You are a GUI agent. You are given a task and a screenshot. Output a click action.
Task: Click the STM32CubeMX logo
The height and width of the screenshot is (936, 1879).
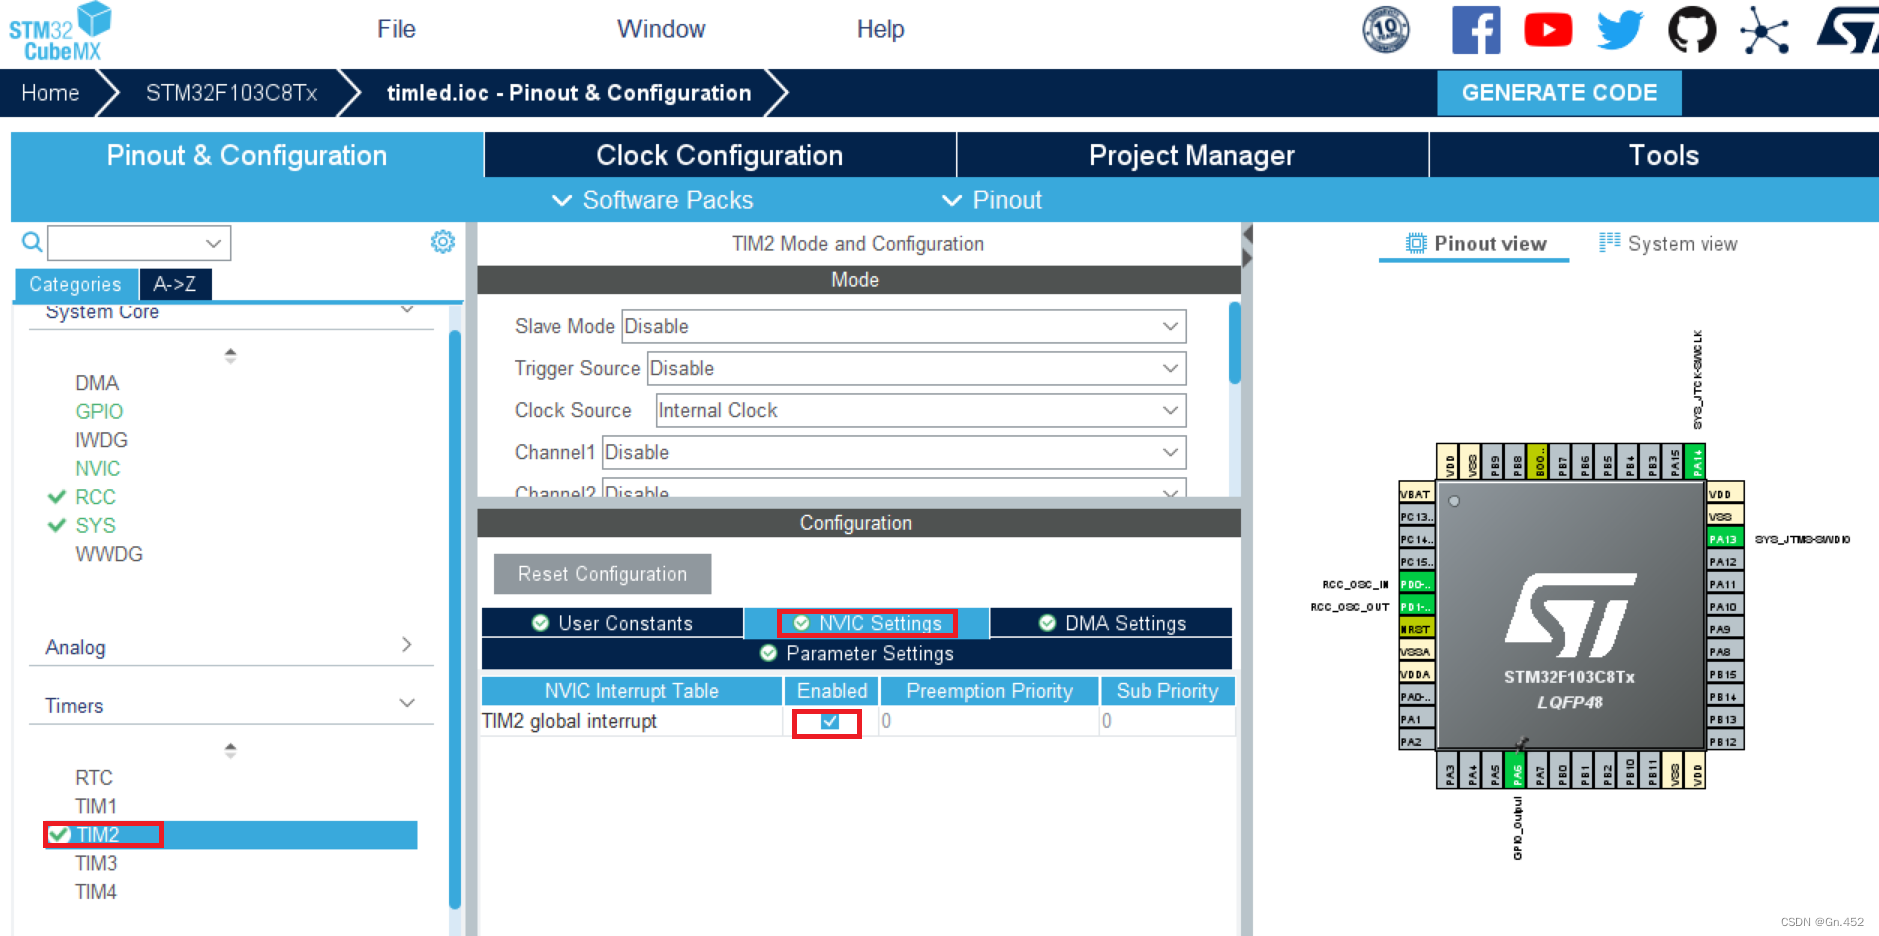click(60, 32)
